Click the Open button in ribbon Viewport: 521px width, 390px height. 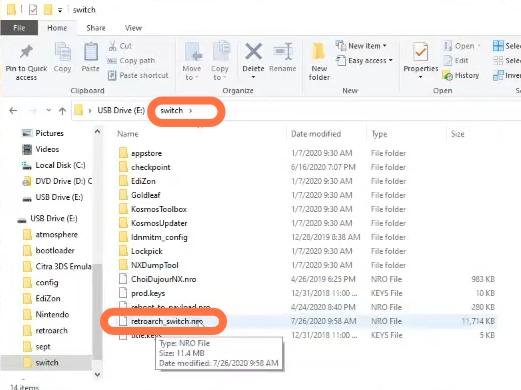coord(462,46)
